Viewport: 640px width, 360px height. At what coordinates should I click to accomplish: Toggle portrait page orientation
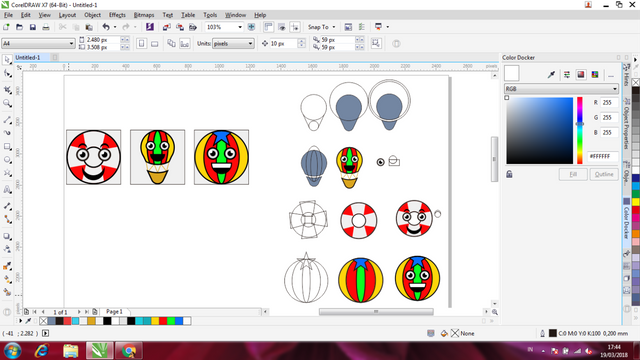141,44
